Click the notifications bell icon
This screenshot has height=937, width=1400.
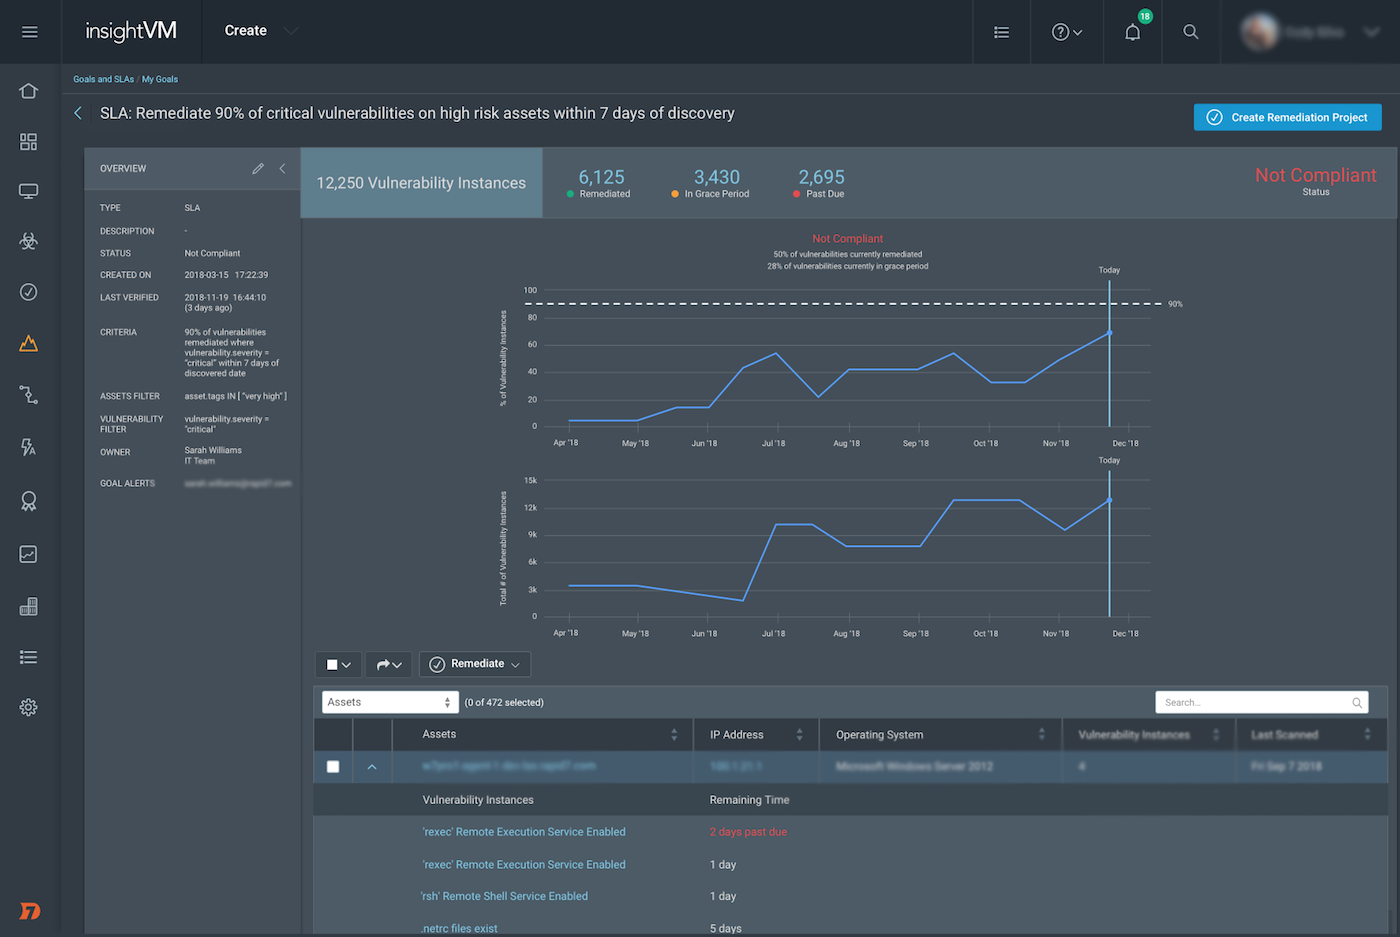point(1132,32)
